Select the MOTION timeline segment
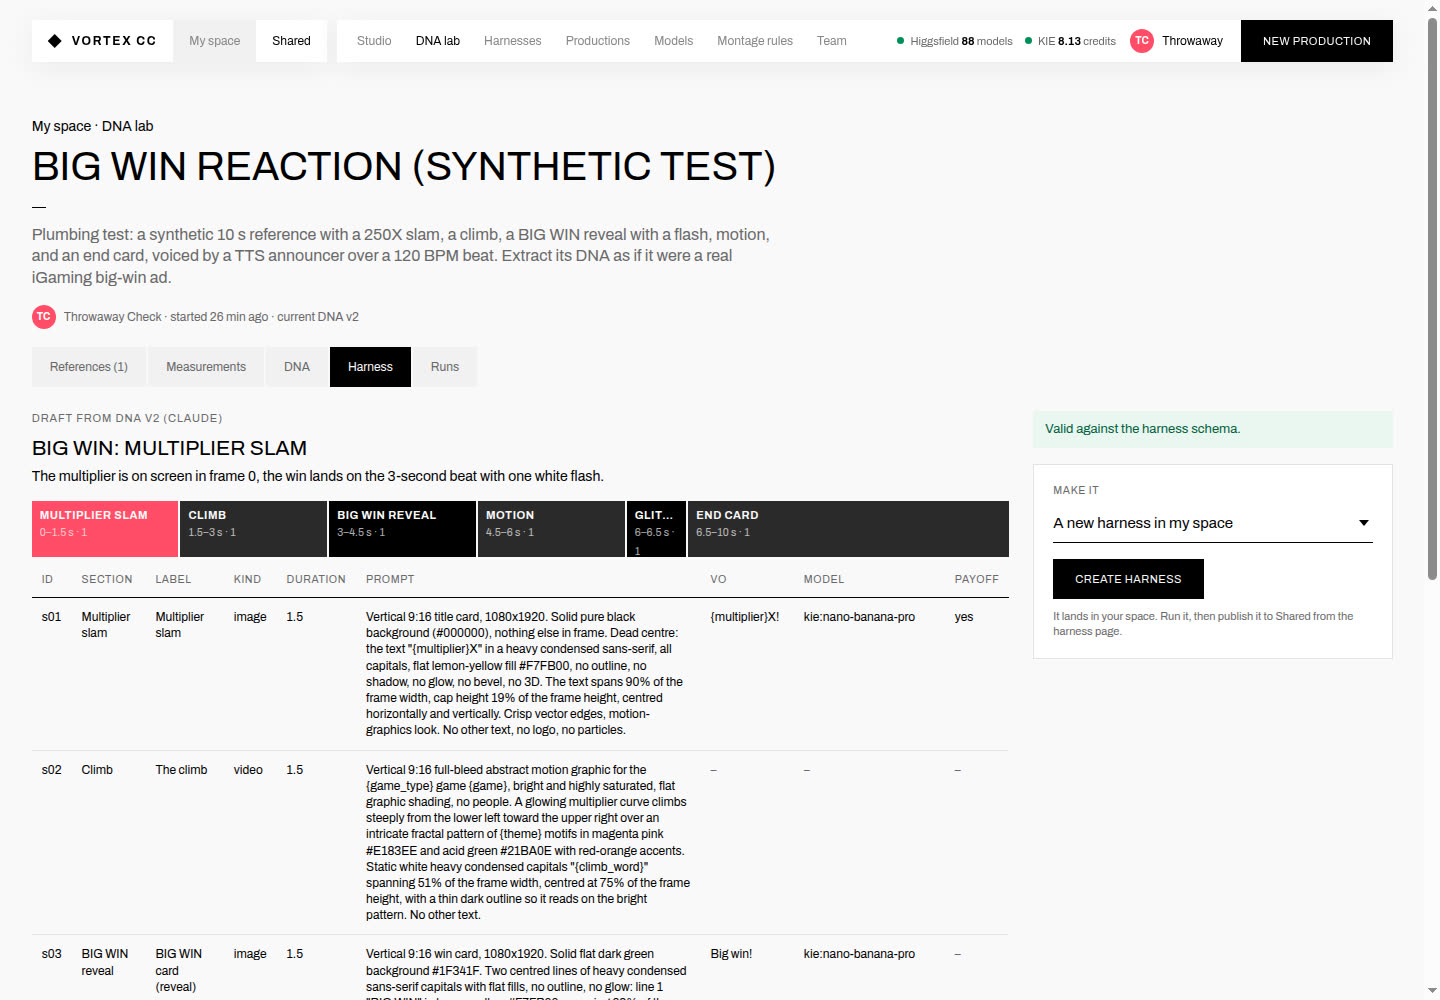 click(551, 529)
